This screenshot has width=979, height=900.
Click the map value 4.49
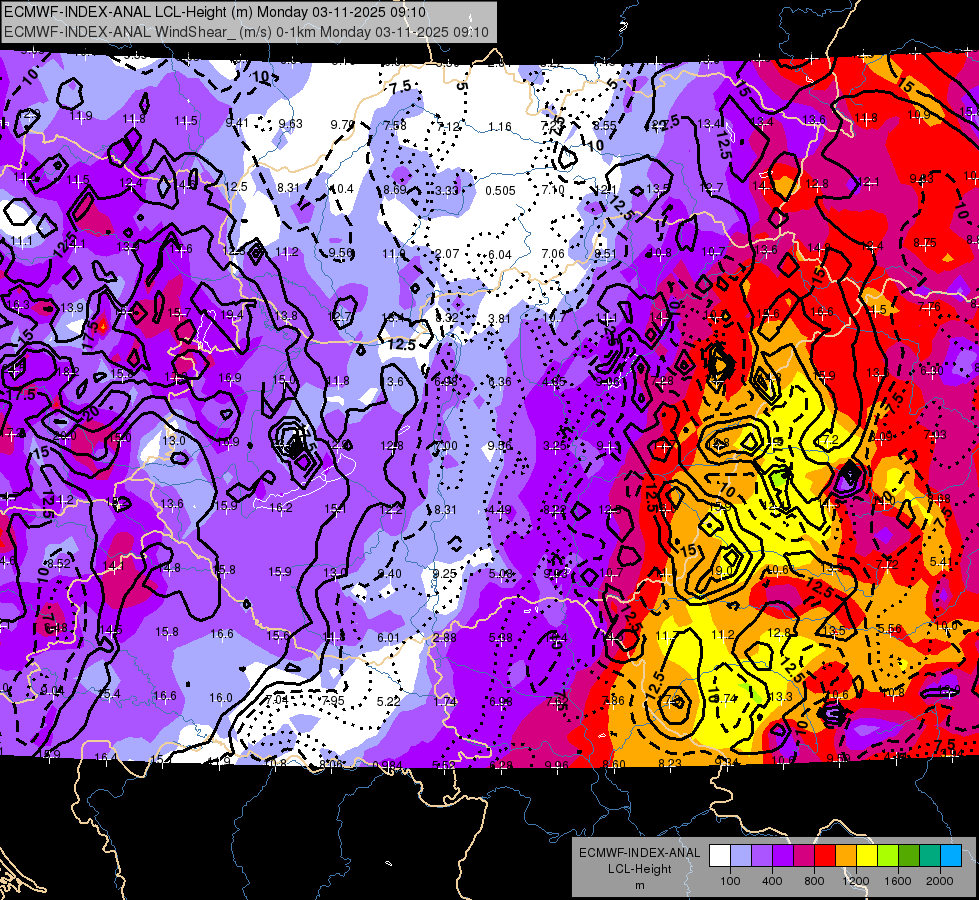click(x=499, y=510)
